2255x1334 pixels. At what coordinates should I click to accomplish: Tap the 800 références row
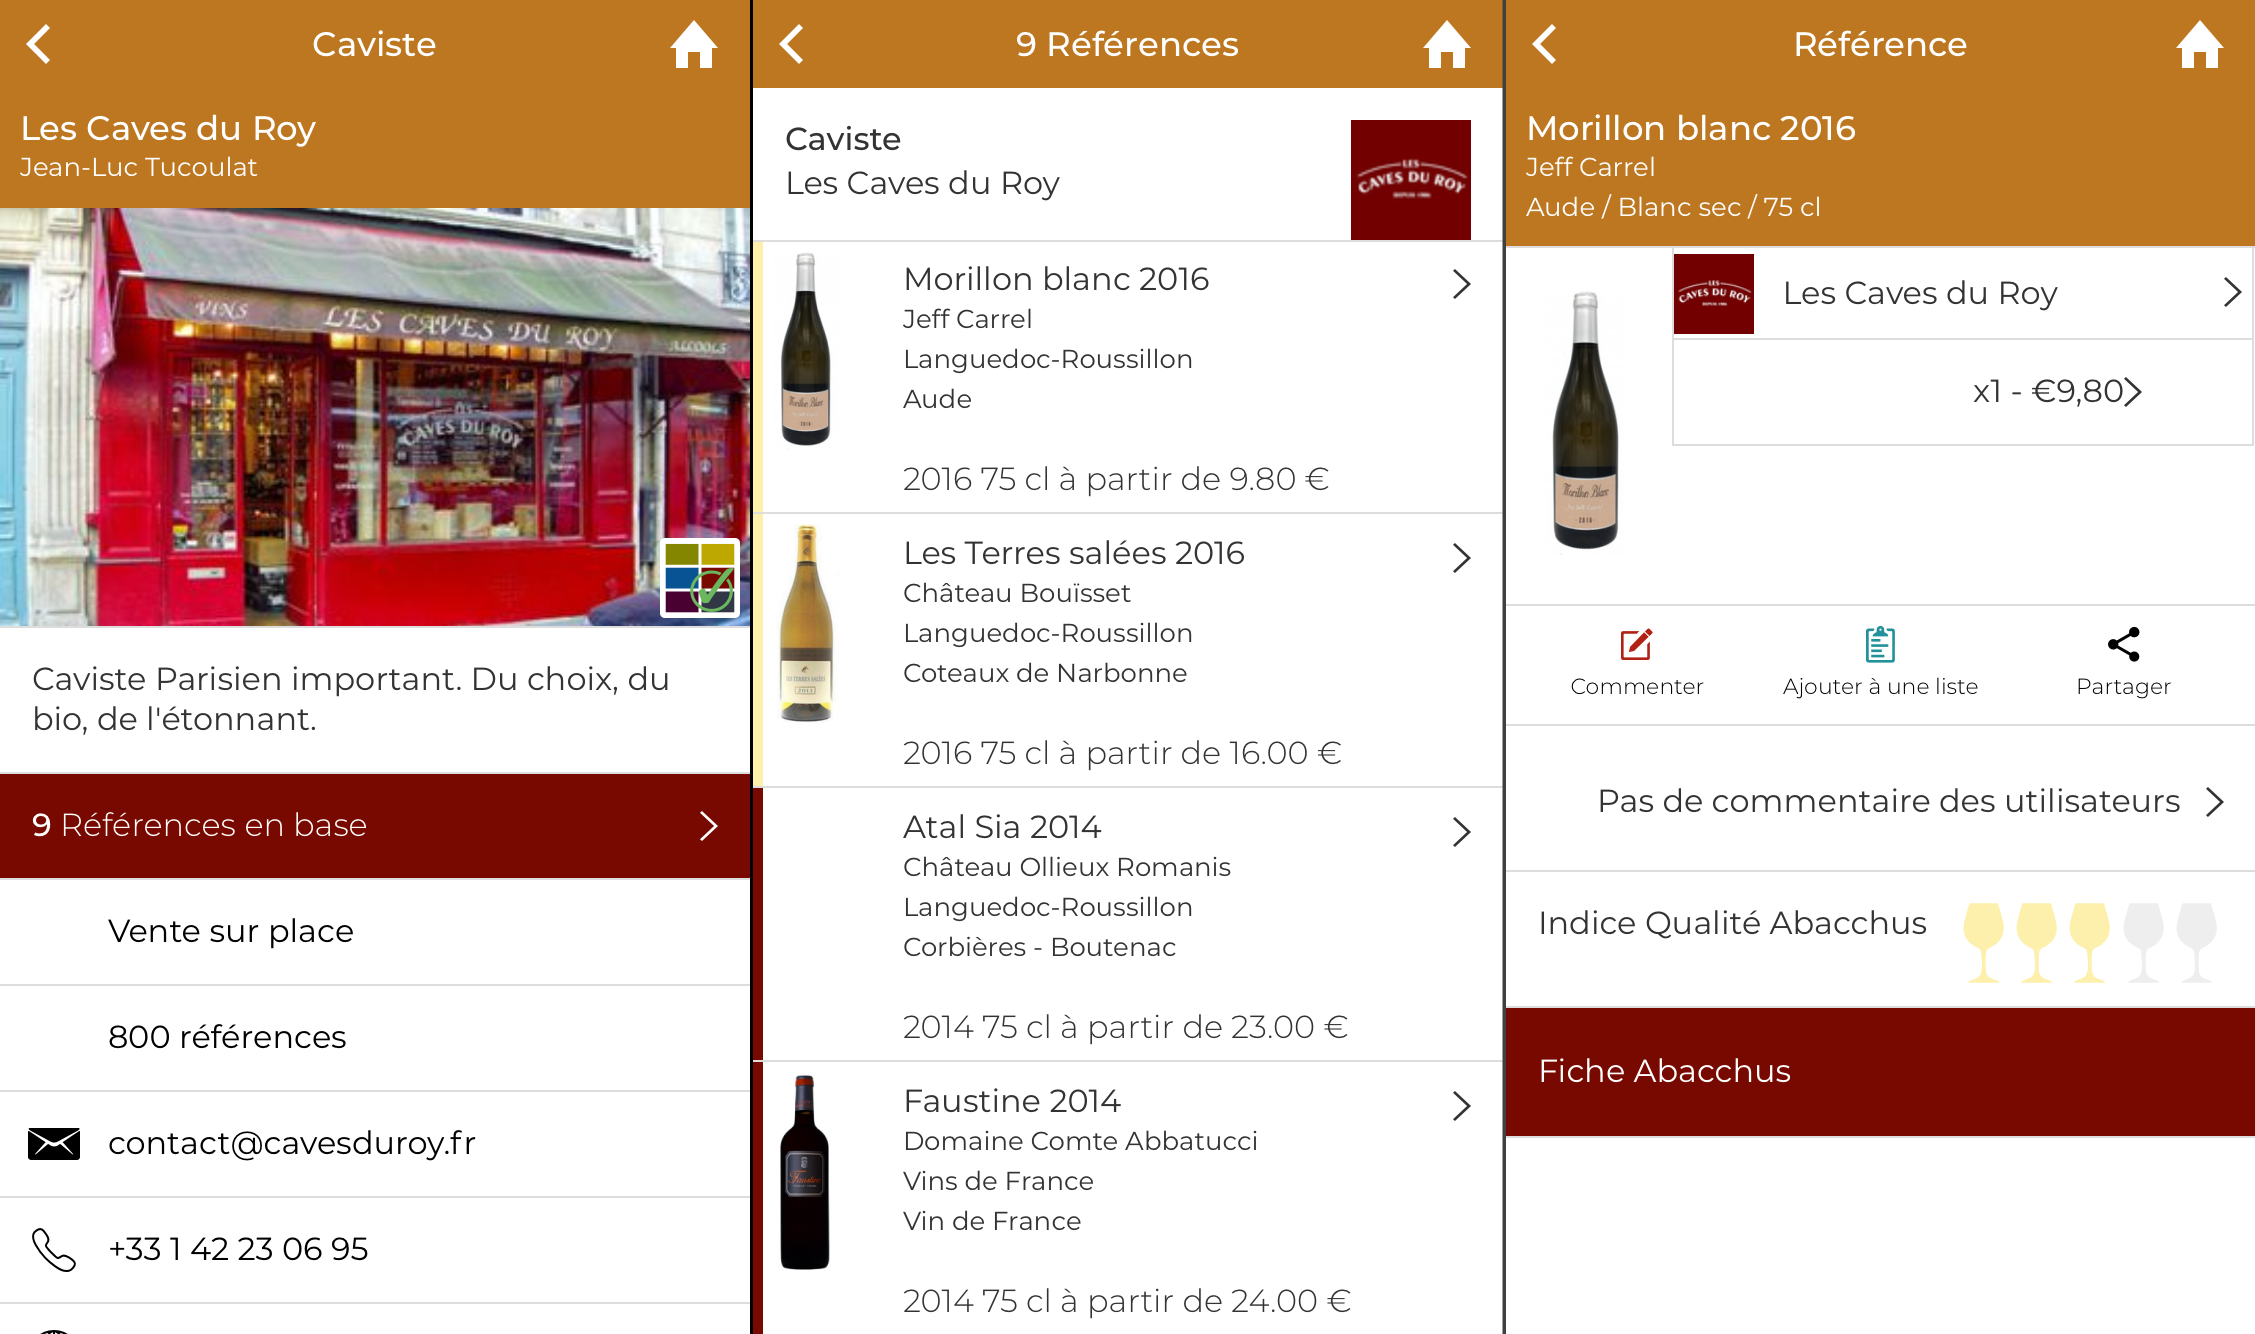(x=375, y=1037)
